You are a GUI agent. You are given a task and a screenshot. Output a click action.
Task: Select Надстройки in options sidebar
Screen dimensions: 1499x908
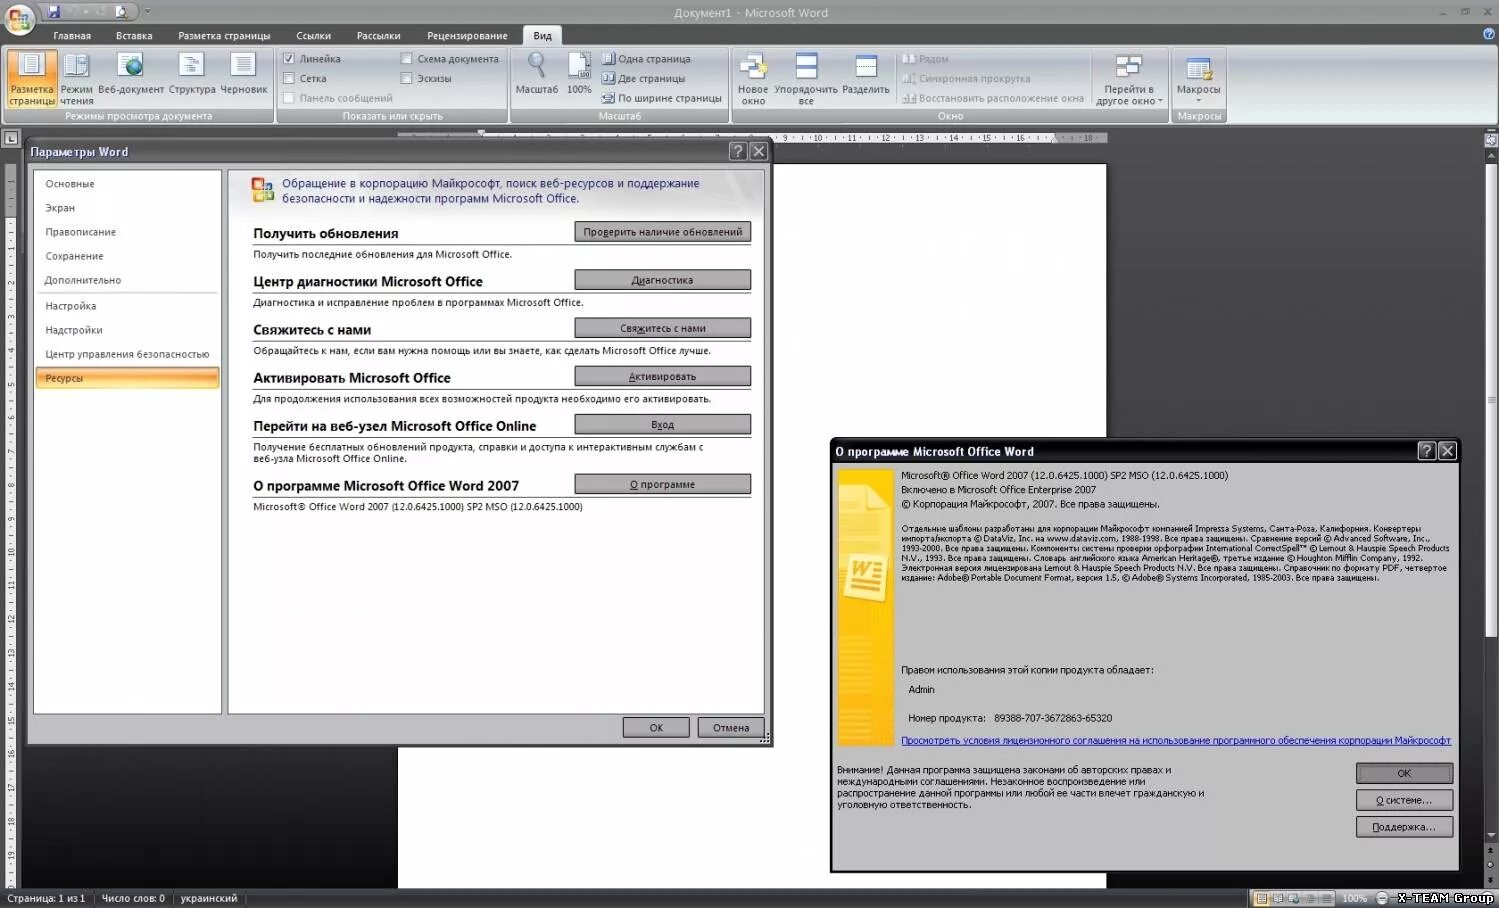click(x=127, y=330)
